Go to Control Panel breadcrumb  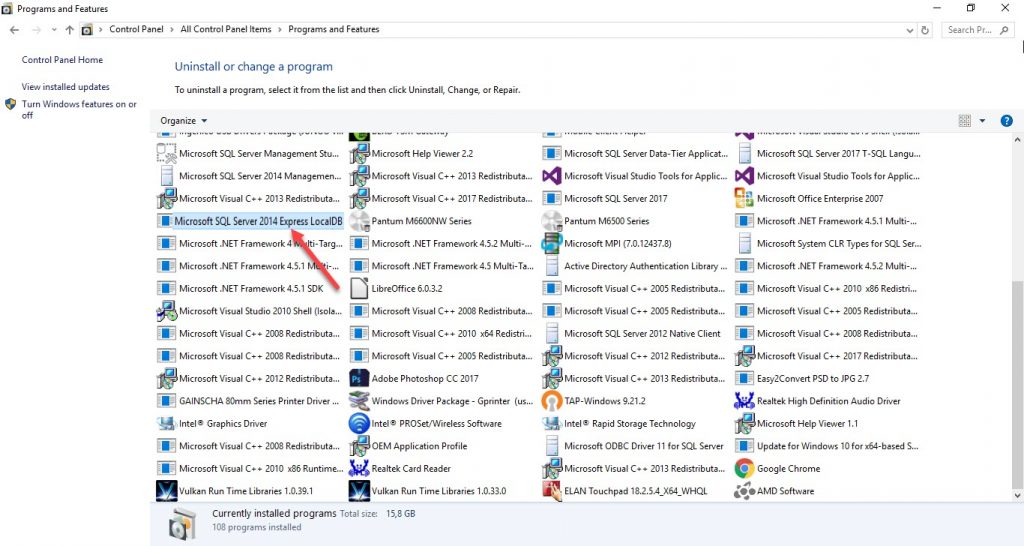click(x=136, y=29)
